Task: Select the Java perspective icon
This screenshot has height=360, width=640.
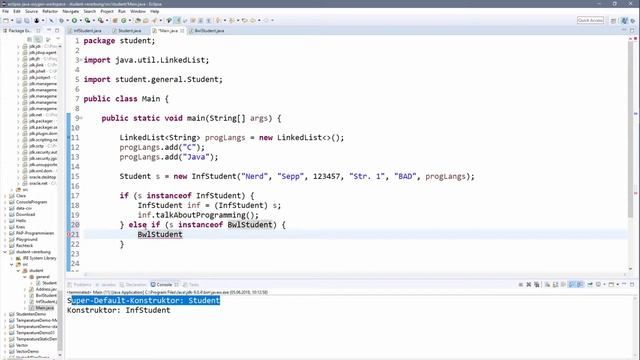Action: [x=624, y=20]
